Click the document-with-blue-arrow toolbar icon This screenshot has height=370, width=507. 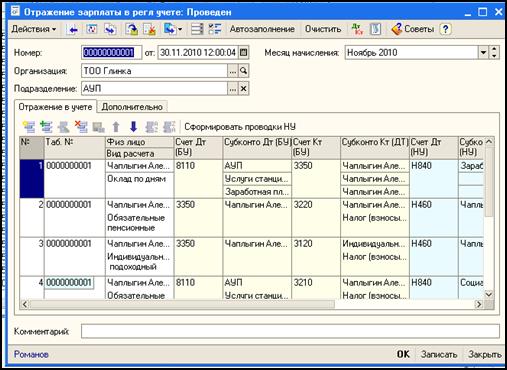tap(110, 29)
